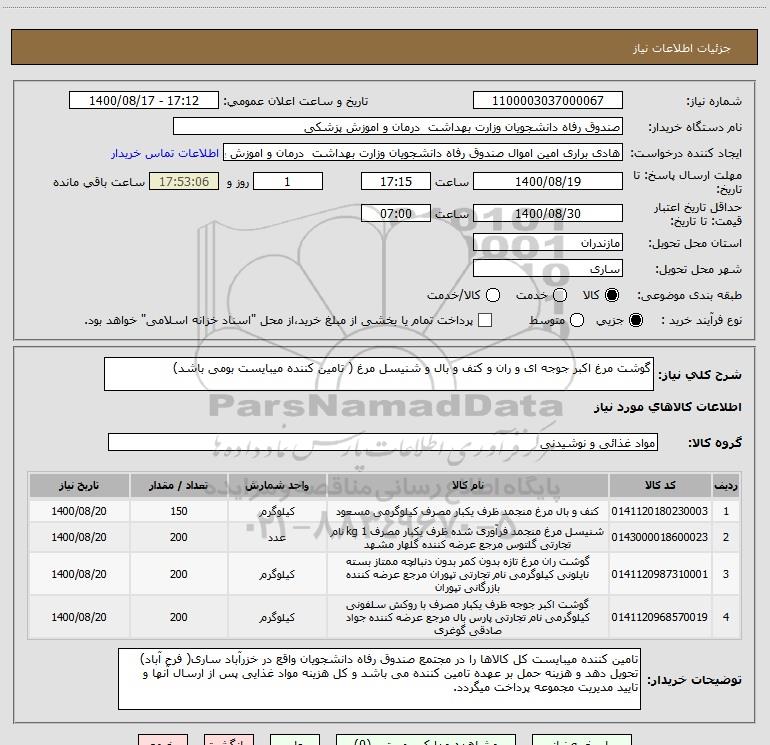The width and height of the screenshot is (770, 745).
Task: Click the delivery province field مازندران
Action: 548,243
